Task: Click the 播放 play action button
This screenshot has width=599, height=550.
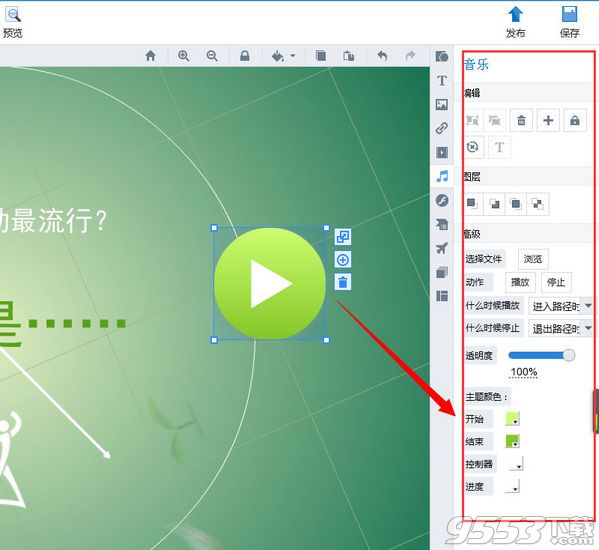Action: pyautogui.click(x=520, y=283)
